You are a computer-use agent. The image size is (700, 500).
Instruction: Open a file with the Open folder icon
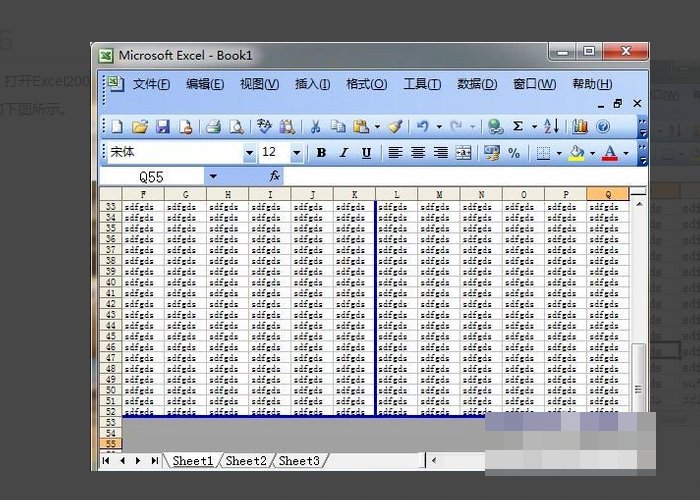(x=139, y=127)
